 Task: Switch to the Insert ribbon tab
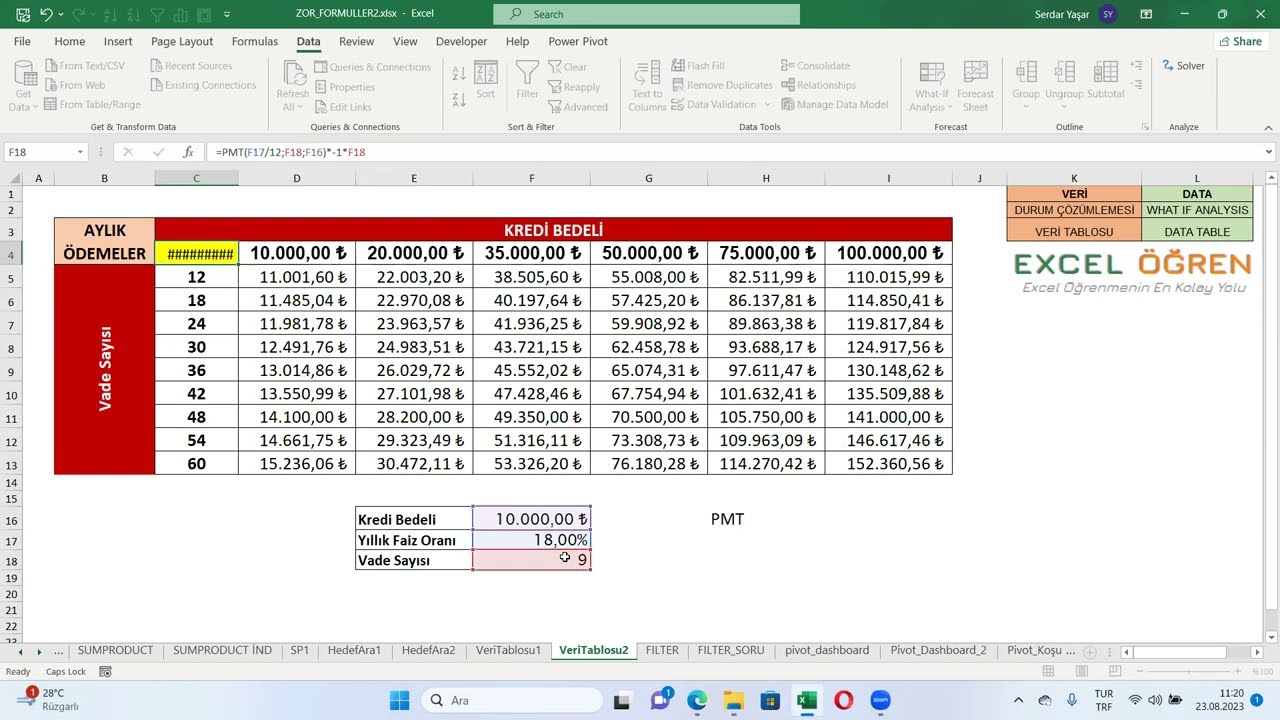pos(118,41)
